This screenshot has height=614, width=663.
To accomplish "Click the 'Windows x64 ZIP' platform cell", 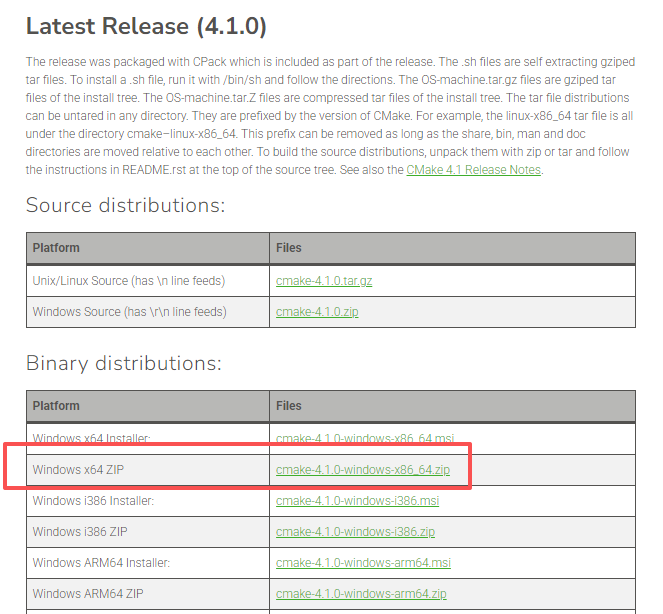I will point(148,470).
